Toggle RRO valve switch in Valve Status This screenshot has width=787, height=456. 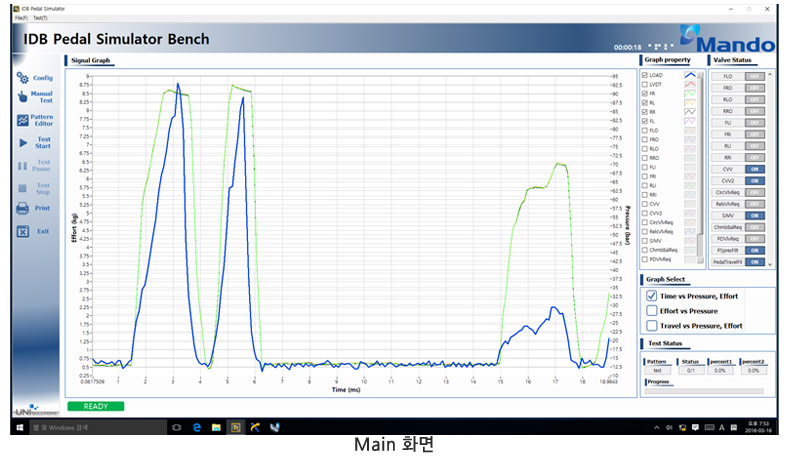tap(754, 111)
